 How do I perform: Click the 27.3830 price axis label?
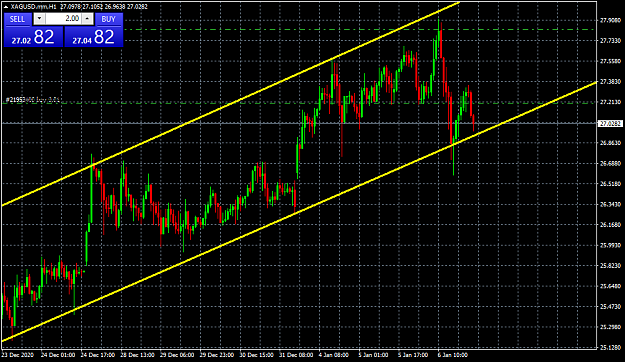click(610, 81)
